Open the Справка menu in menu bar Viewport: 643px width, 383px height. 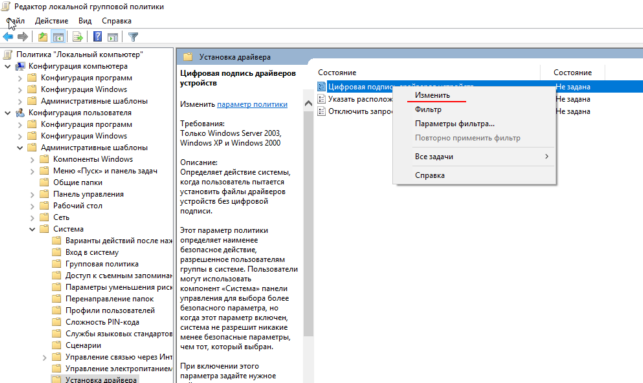[116, 21]
